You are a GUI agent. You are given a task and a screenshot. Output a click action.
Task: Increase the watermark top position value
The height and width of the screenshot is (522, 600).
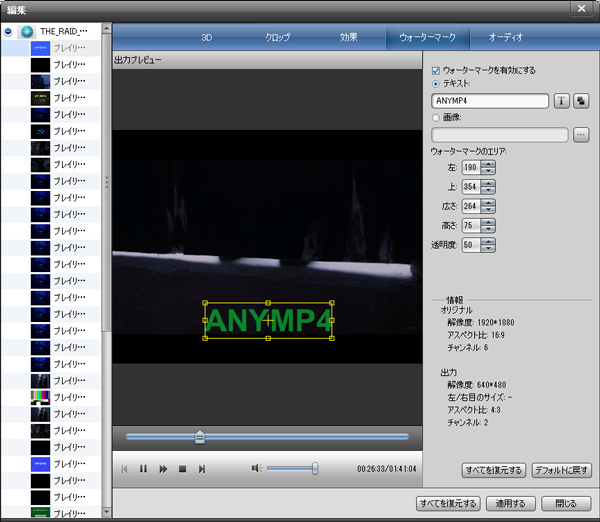click(x=488, y=184)
